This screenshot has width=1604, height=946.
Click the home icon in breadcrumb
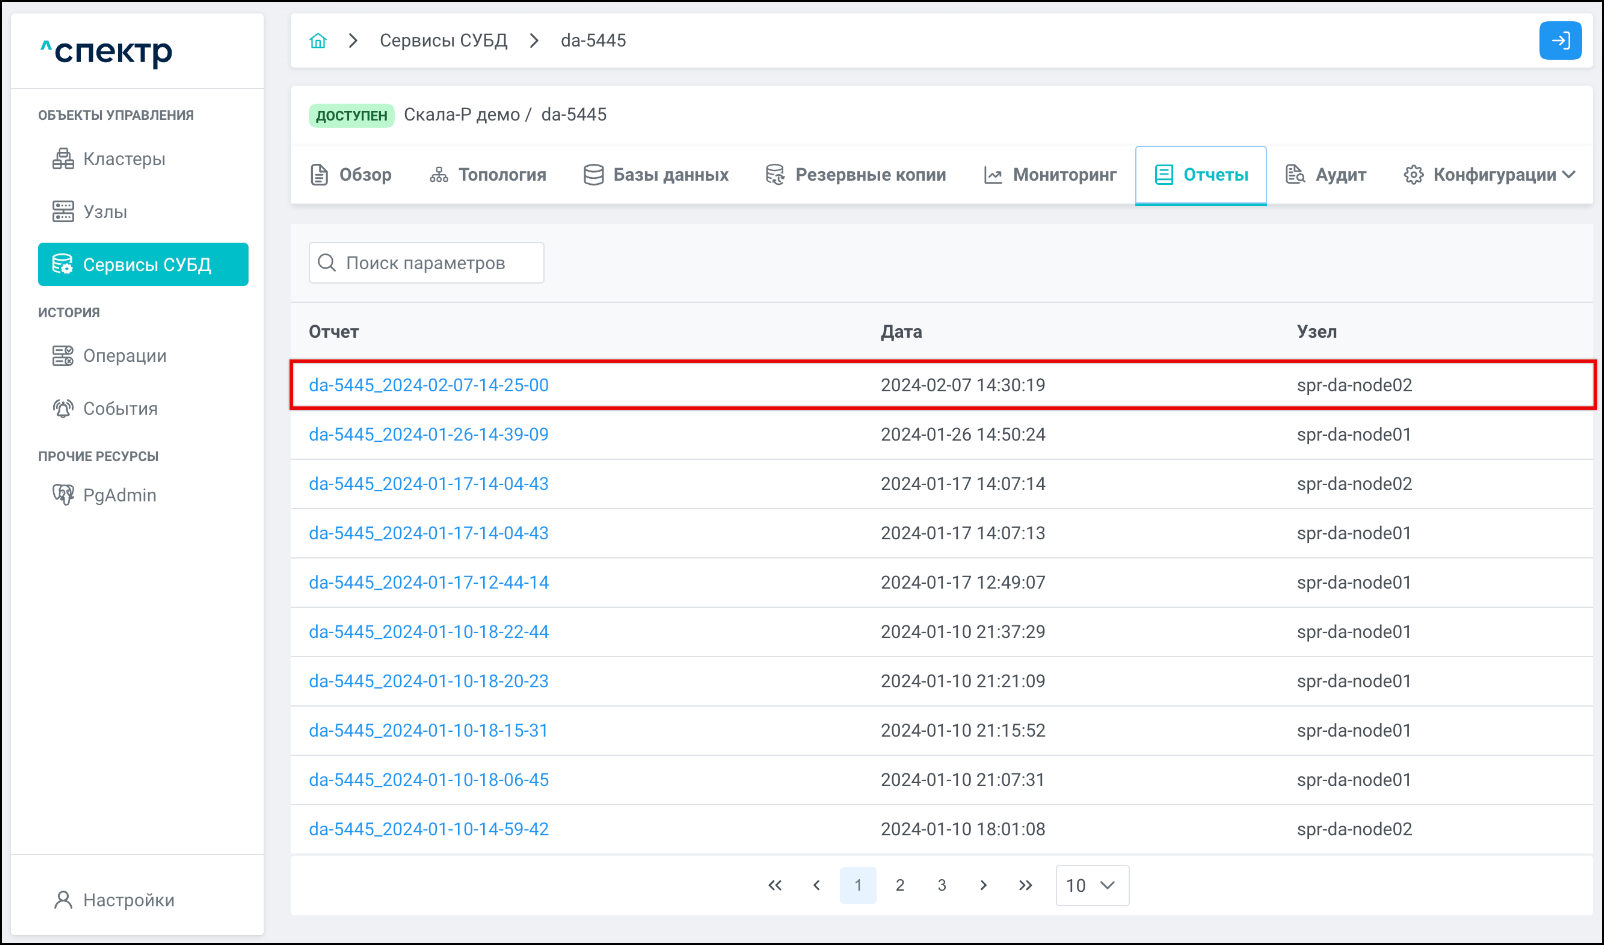coord(318,41)
